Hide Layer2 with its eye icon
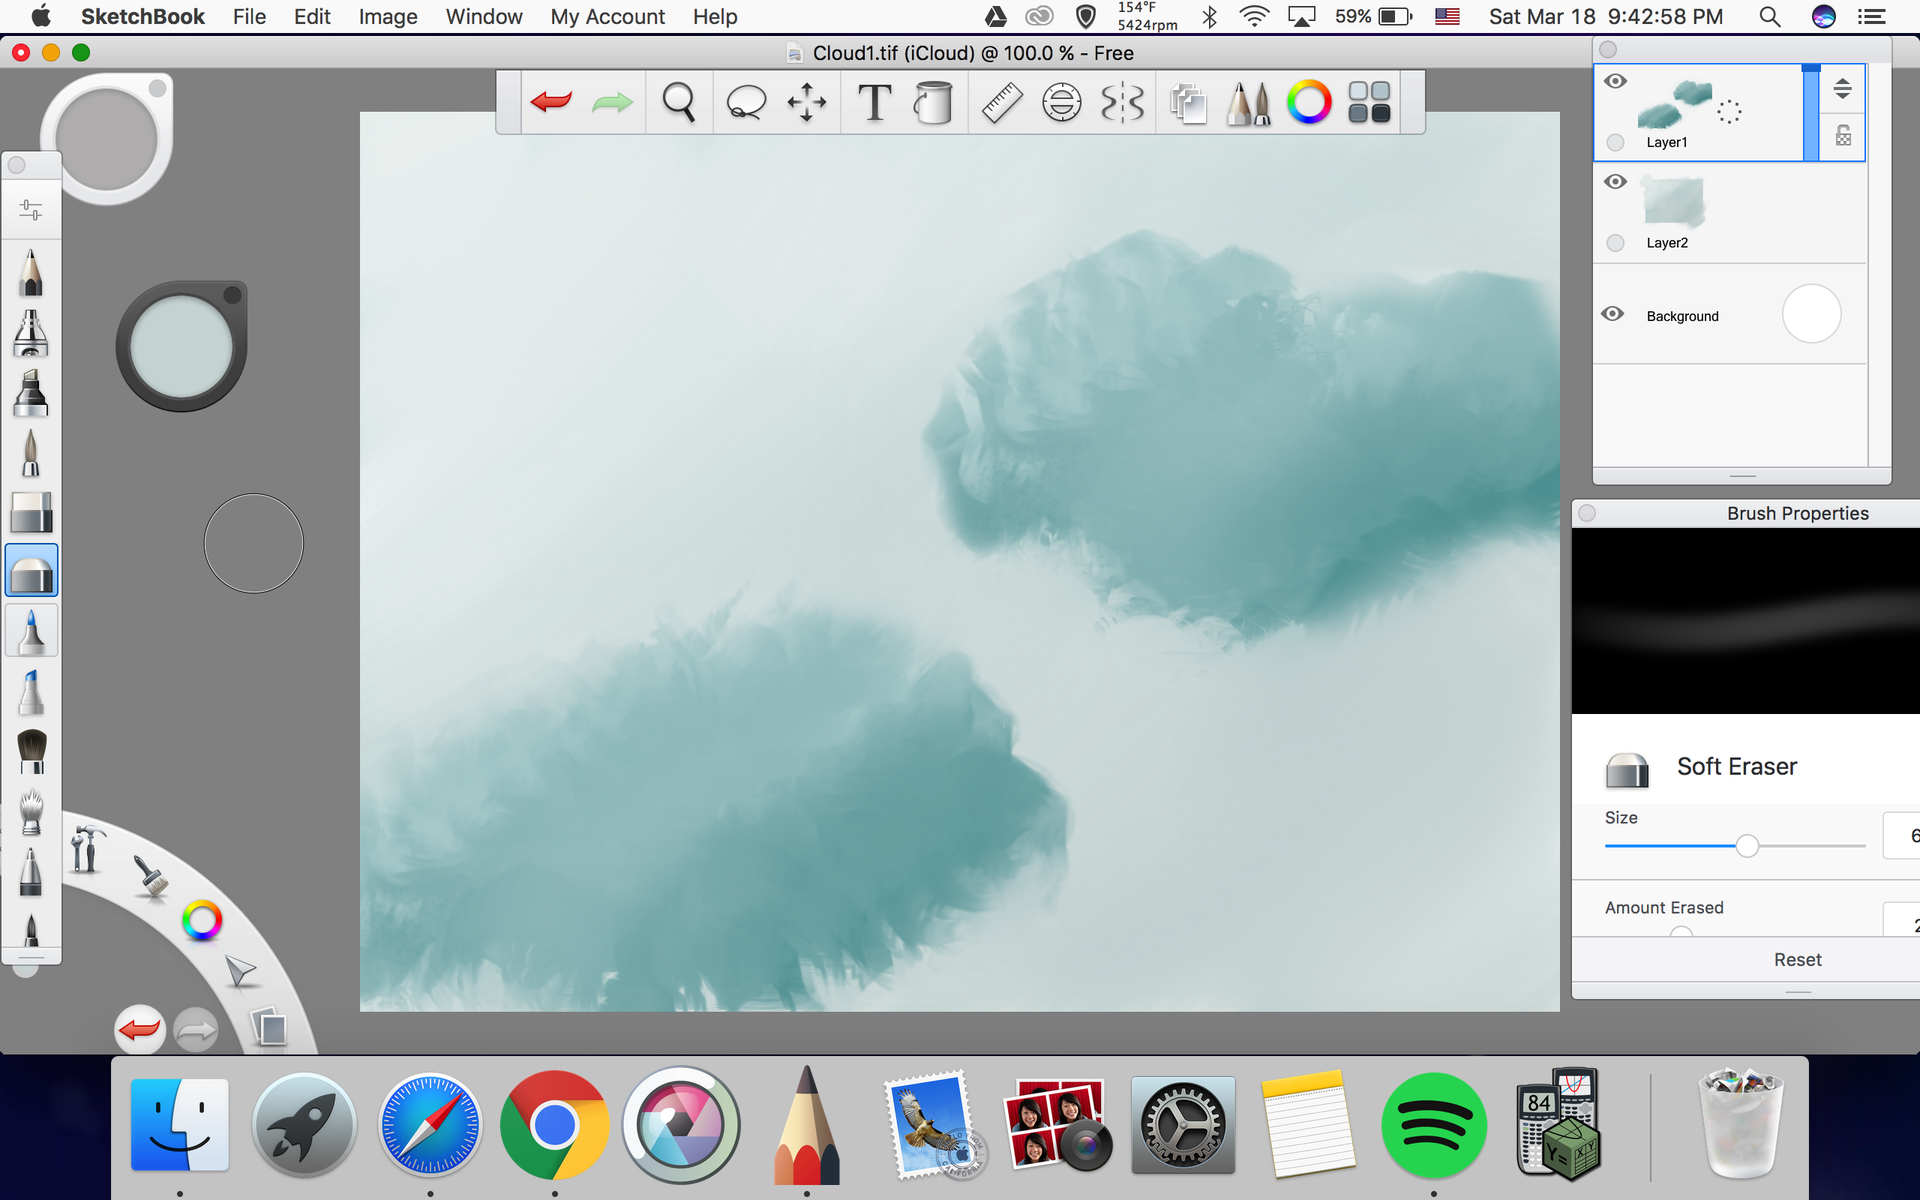The image size is (1920, 1200). click(1616, 181)
